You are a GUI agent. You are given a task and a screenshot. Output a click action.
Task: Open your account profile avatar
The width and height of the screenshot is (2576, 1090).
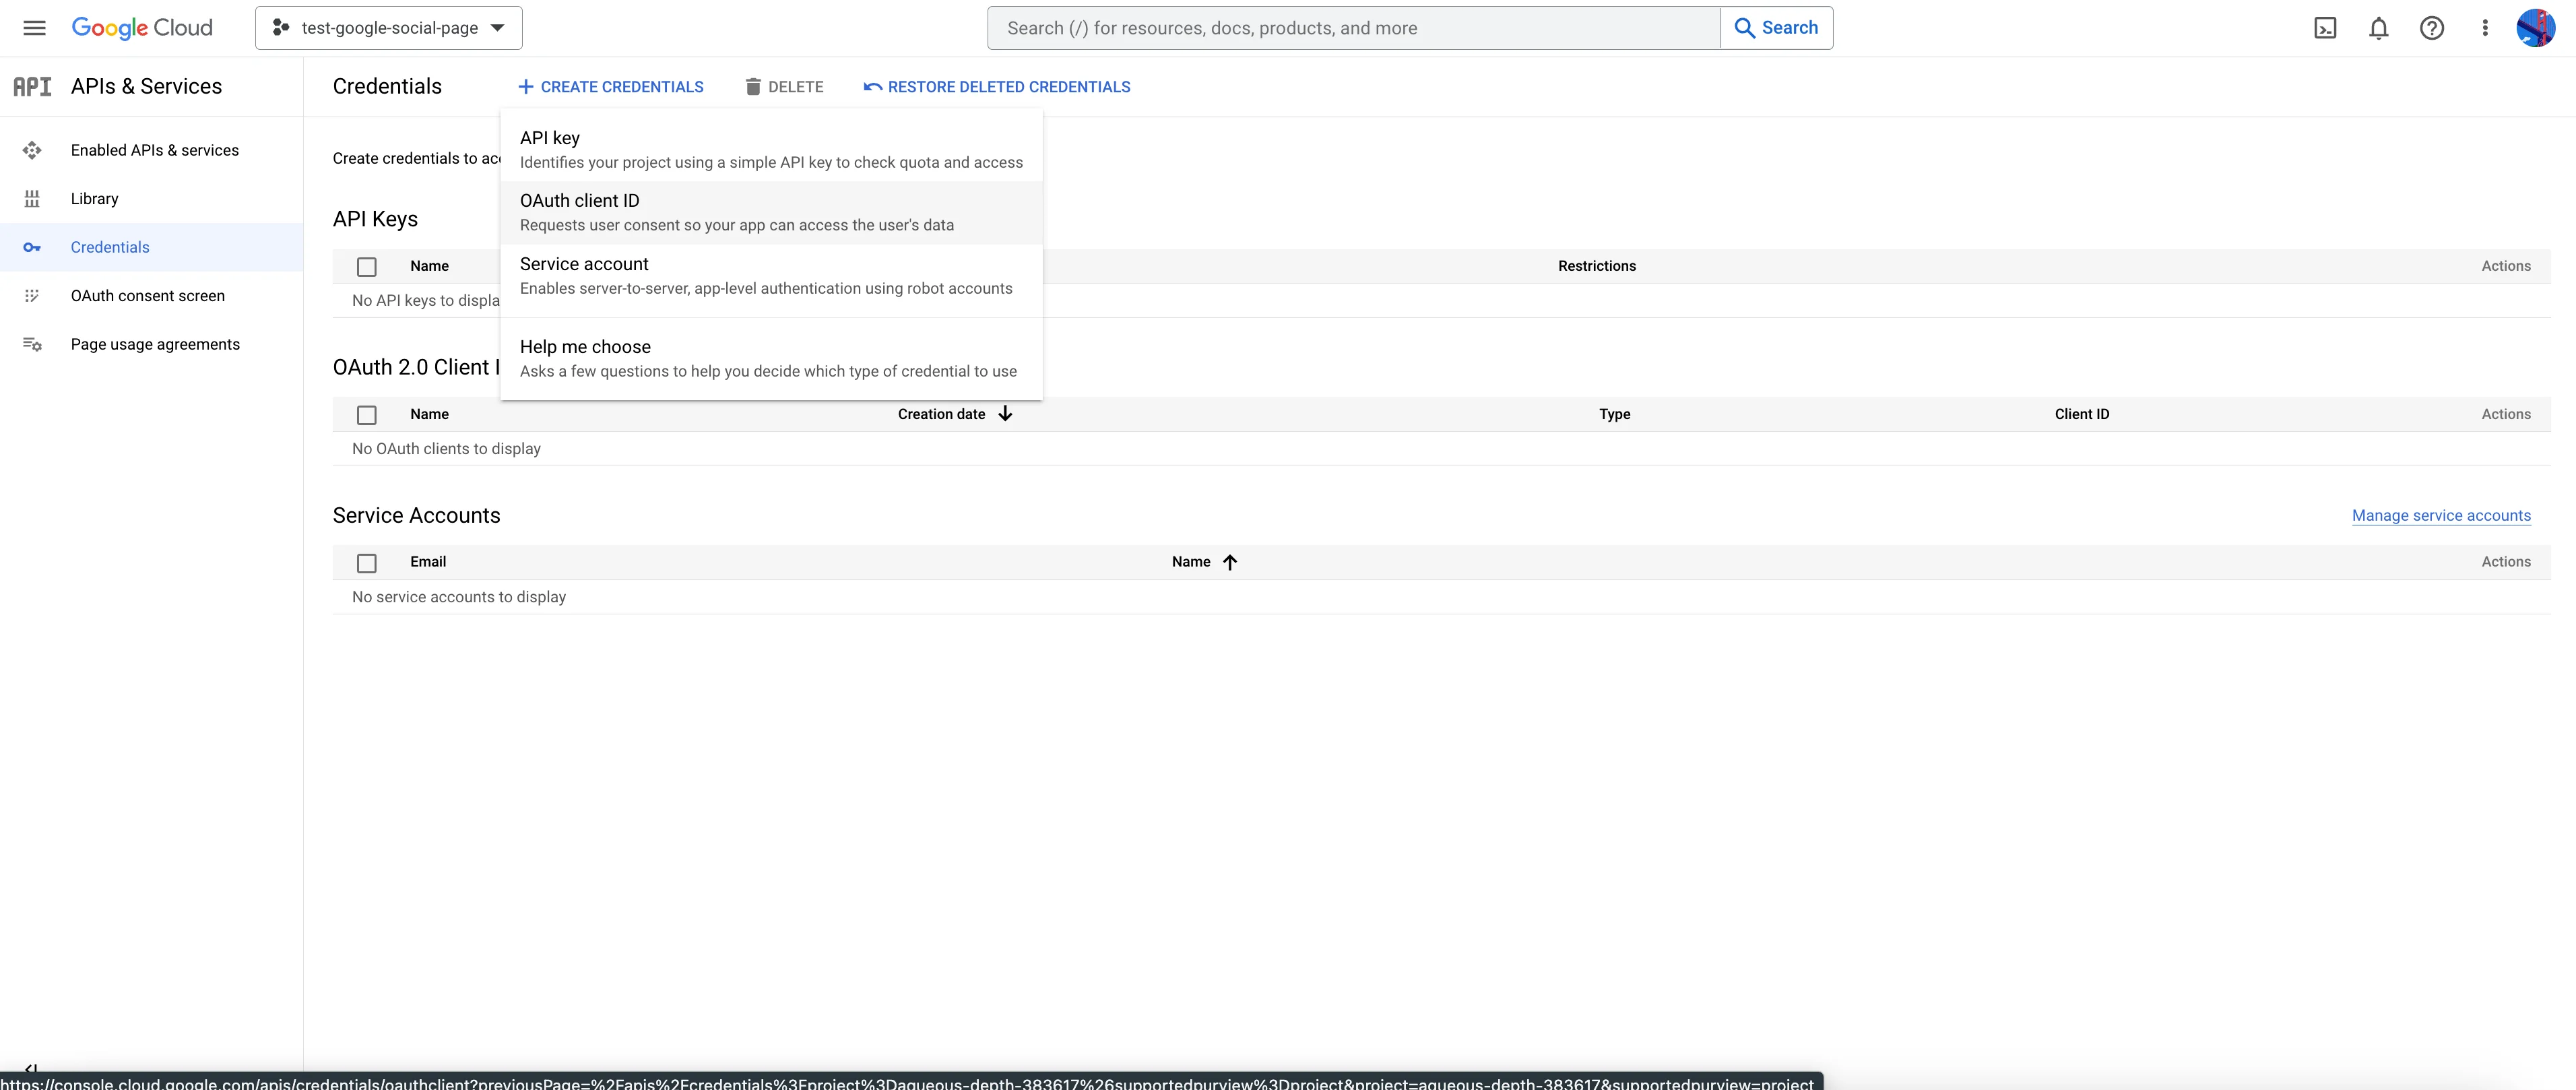2536,27
